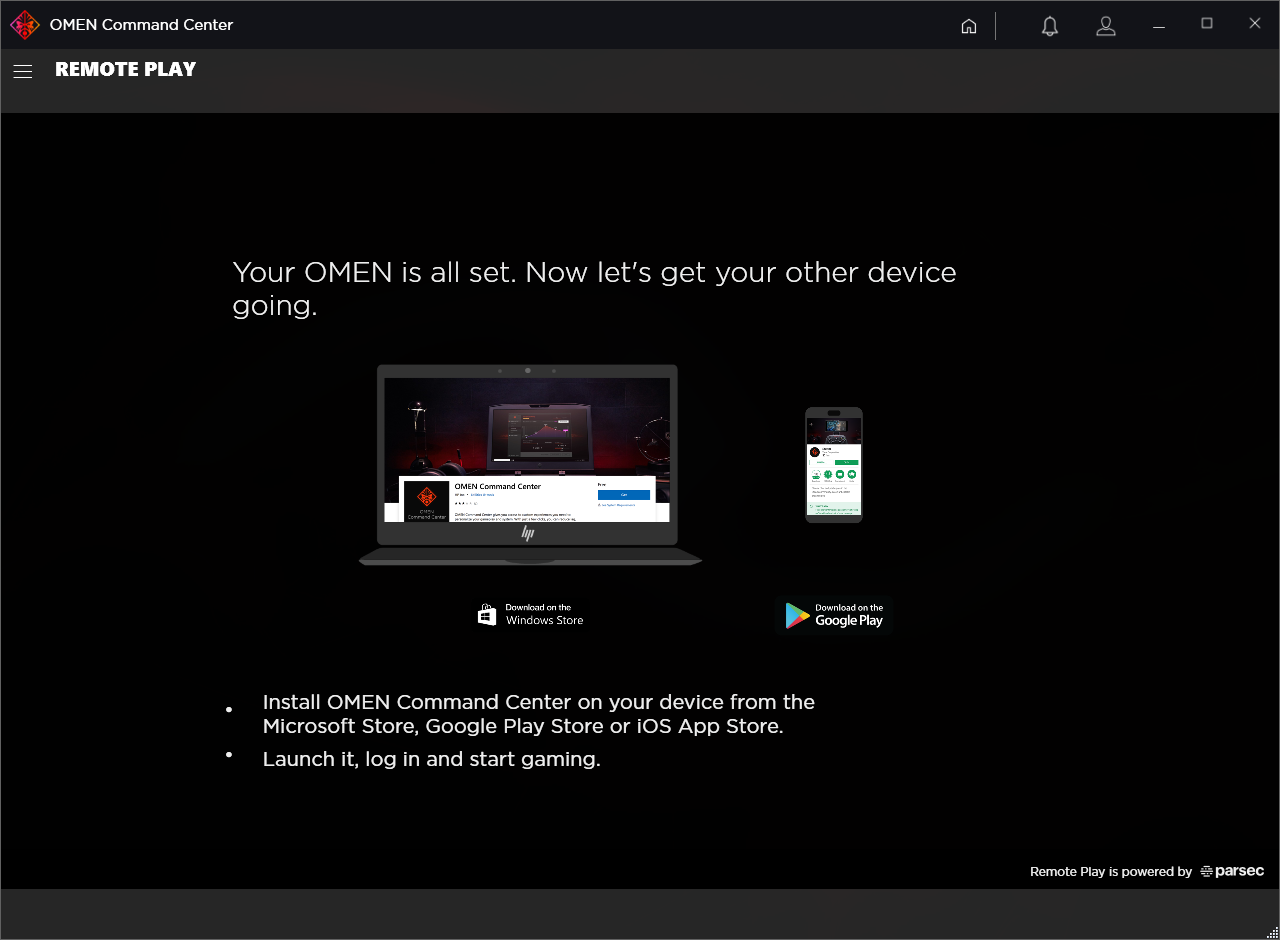
Task: Click "Install OMEN Command Center" instruction text
Action: [539, 714]
